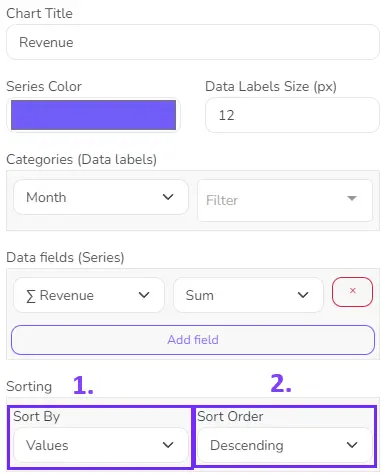Image resolution: width=381 pixels, height=475 pixels.
Task: Open the Filter combo box
Action: coord(285,200)
